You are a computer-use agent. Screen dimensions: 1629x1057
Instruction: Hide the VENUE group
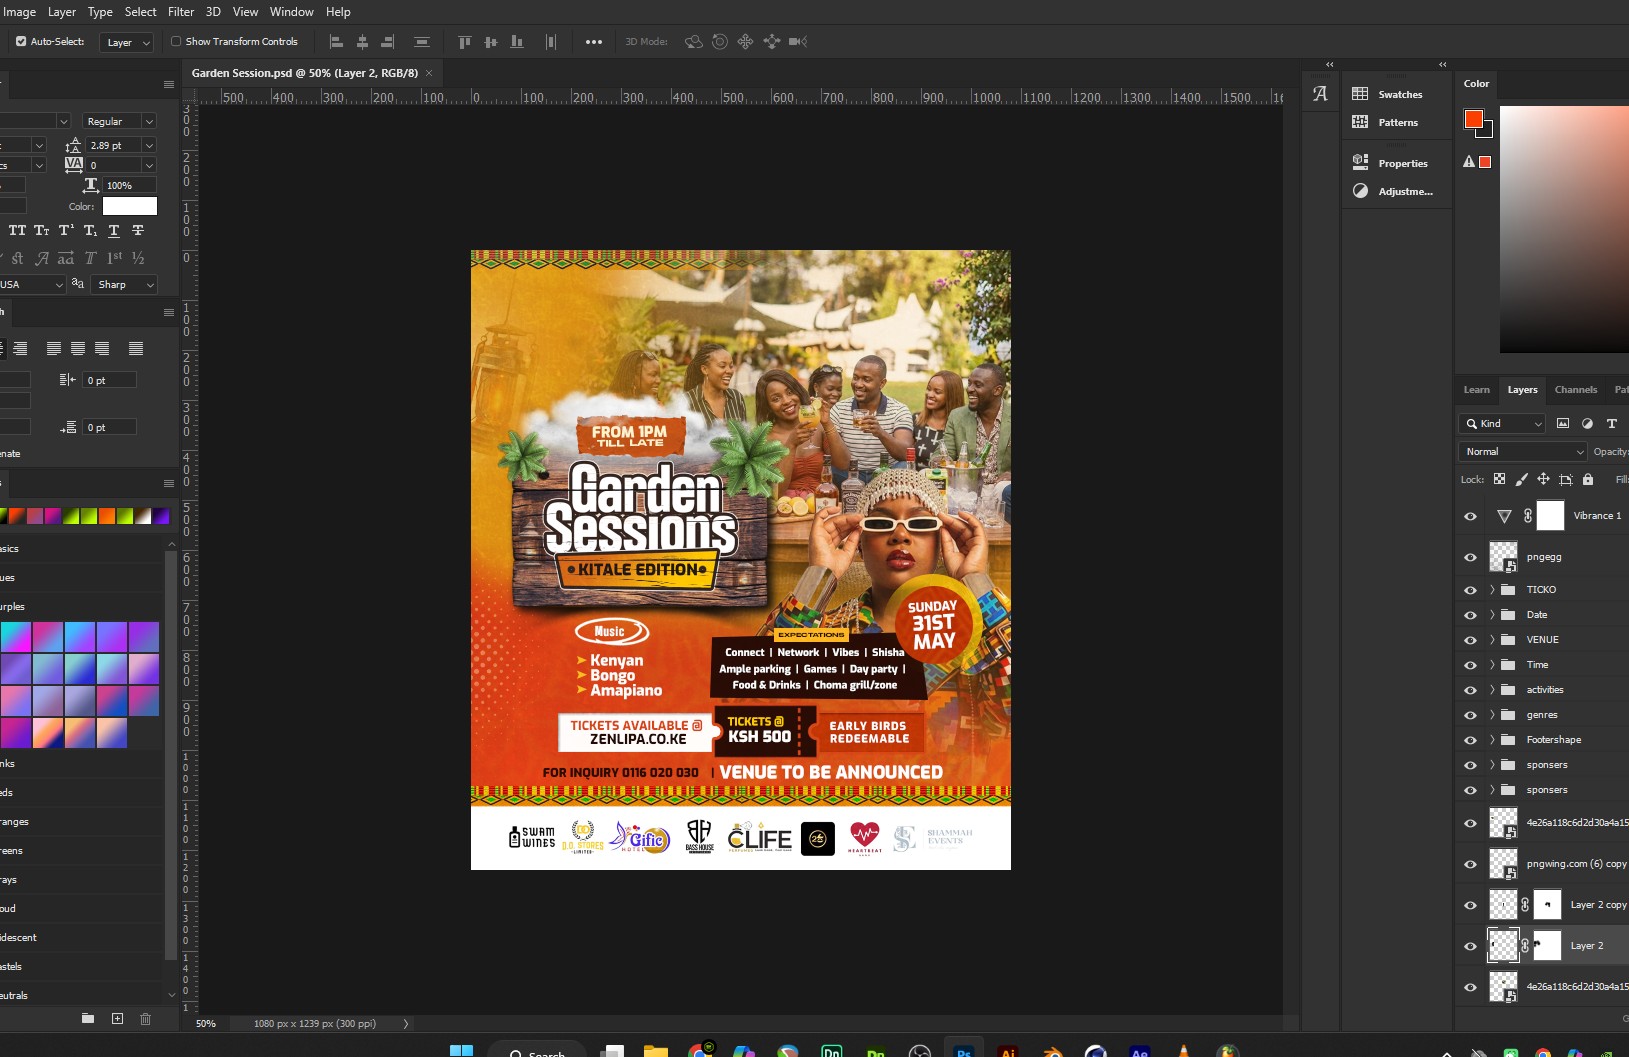pos(1470,640)
